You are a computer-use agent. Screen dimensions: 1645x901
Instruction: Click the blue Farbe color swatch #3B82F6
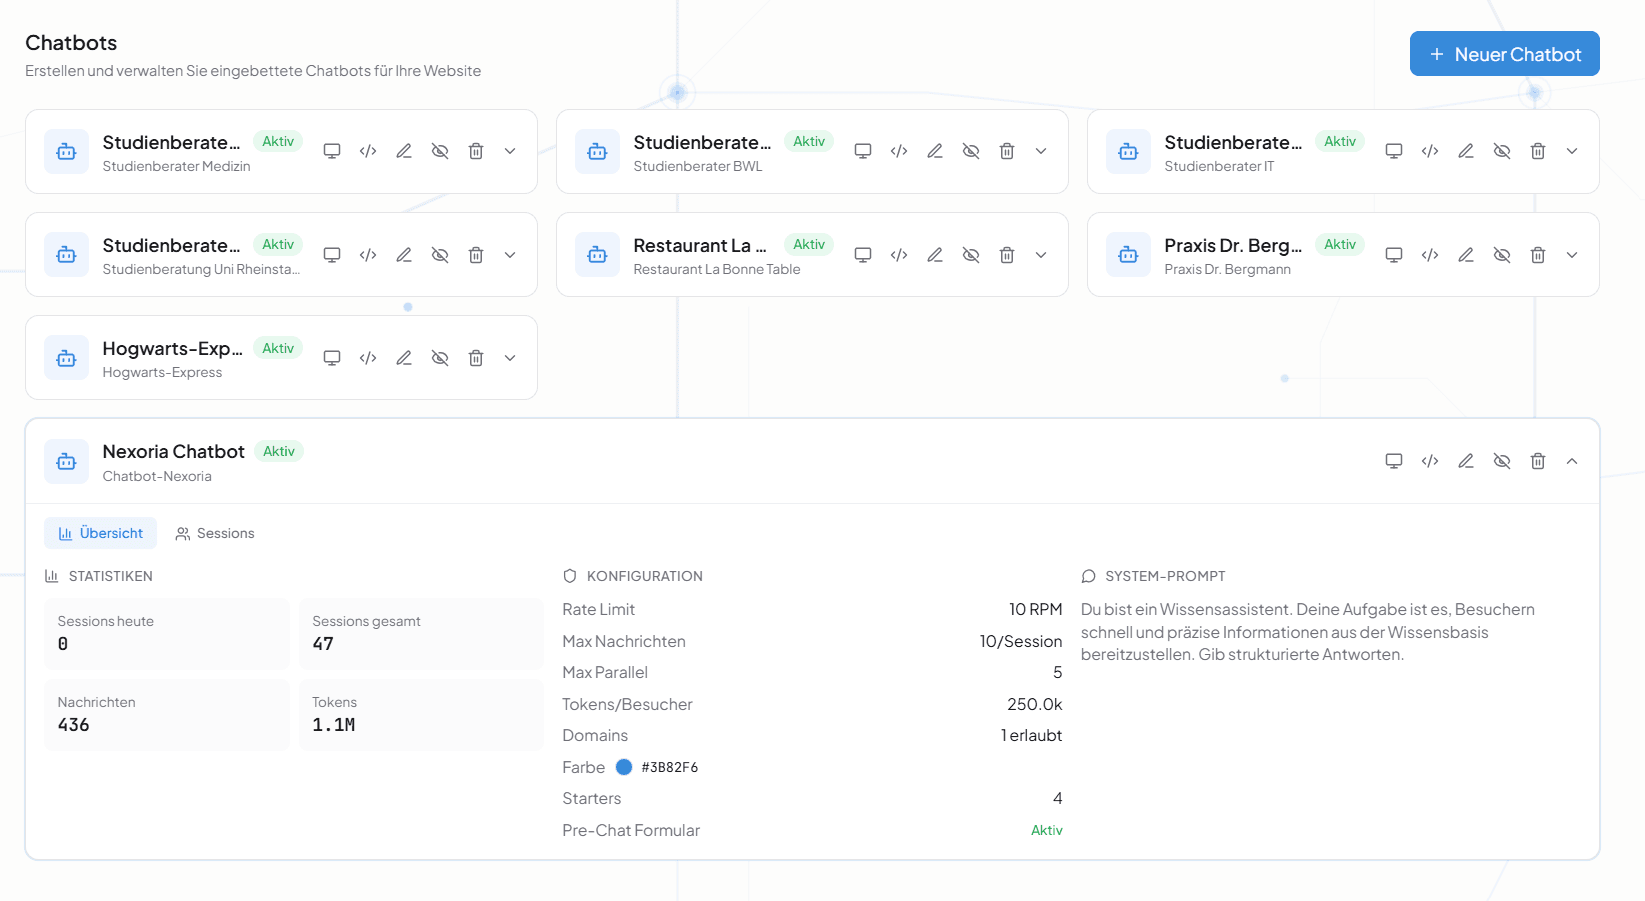(624, 767)
